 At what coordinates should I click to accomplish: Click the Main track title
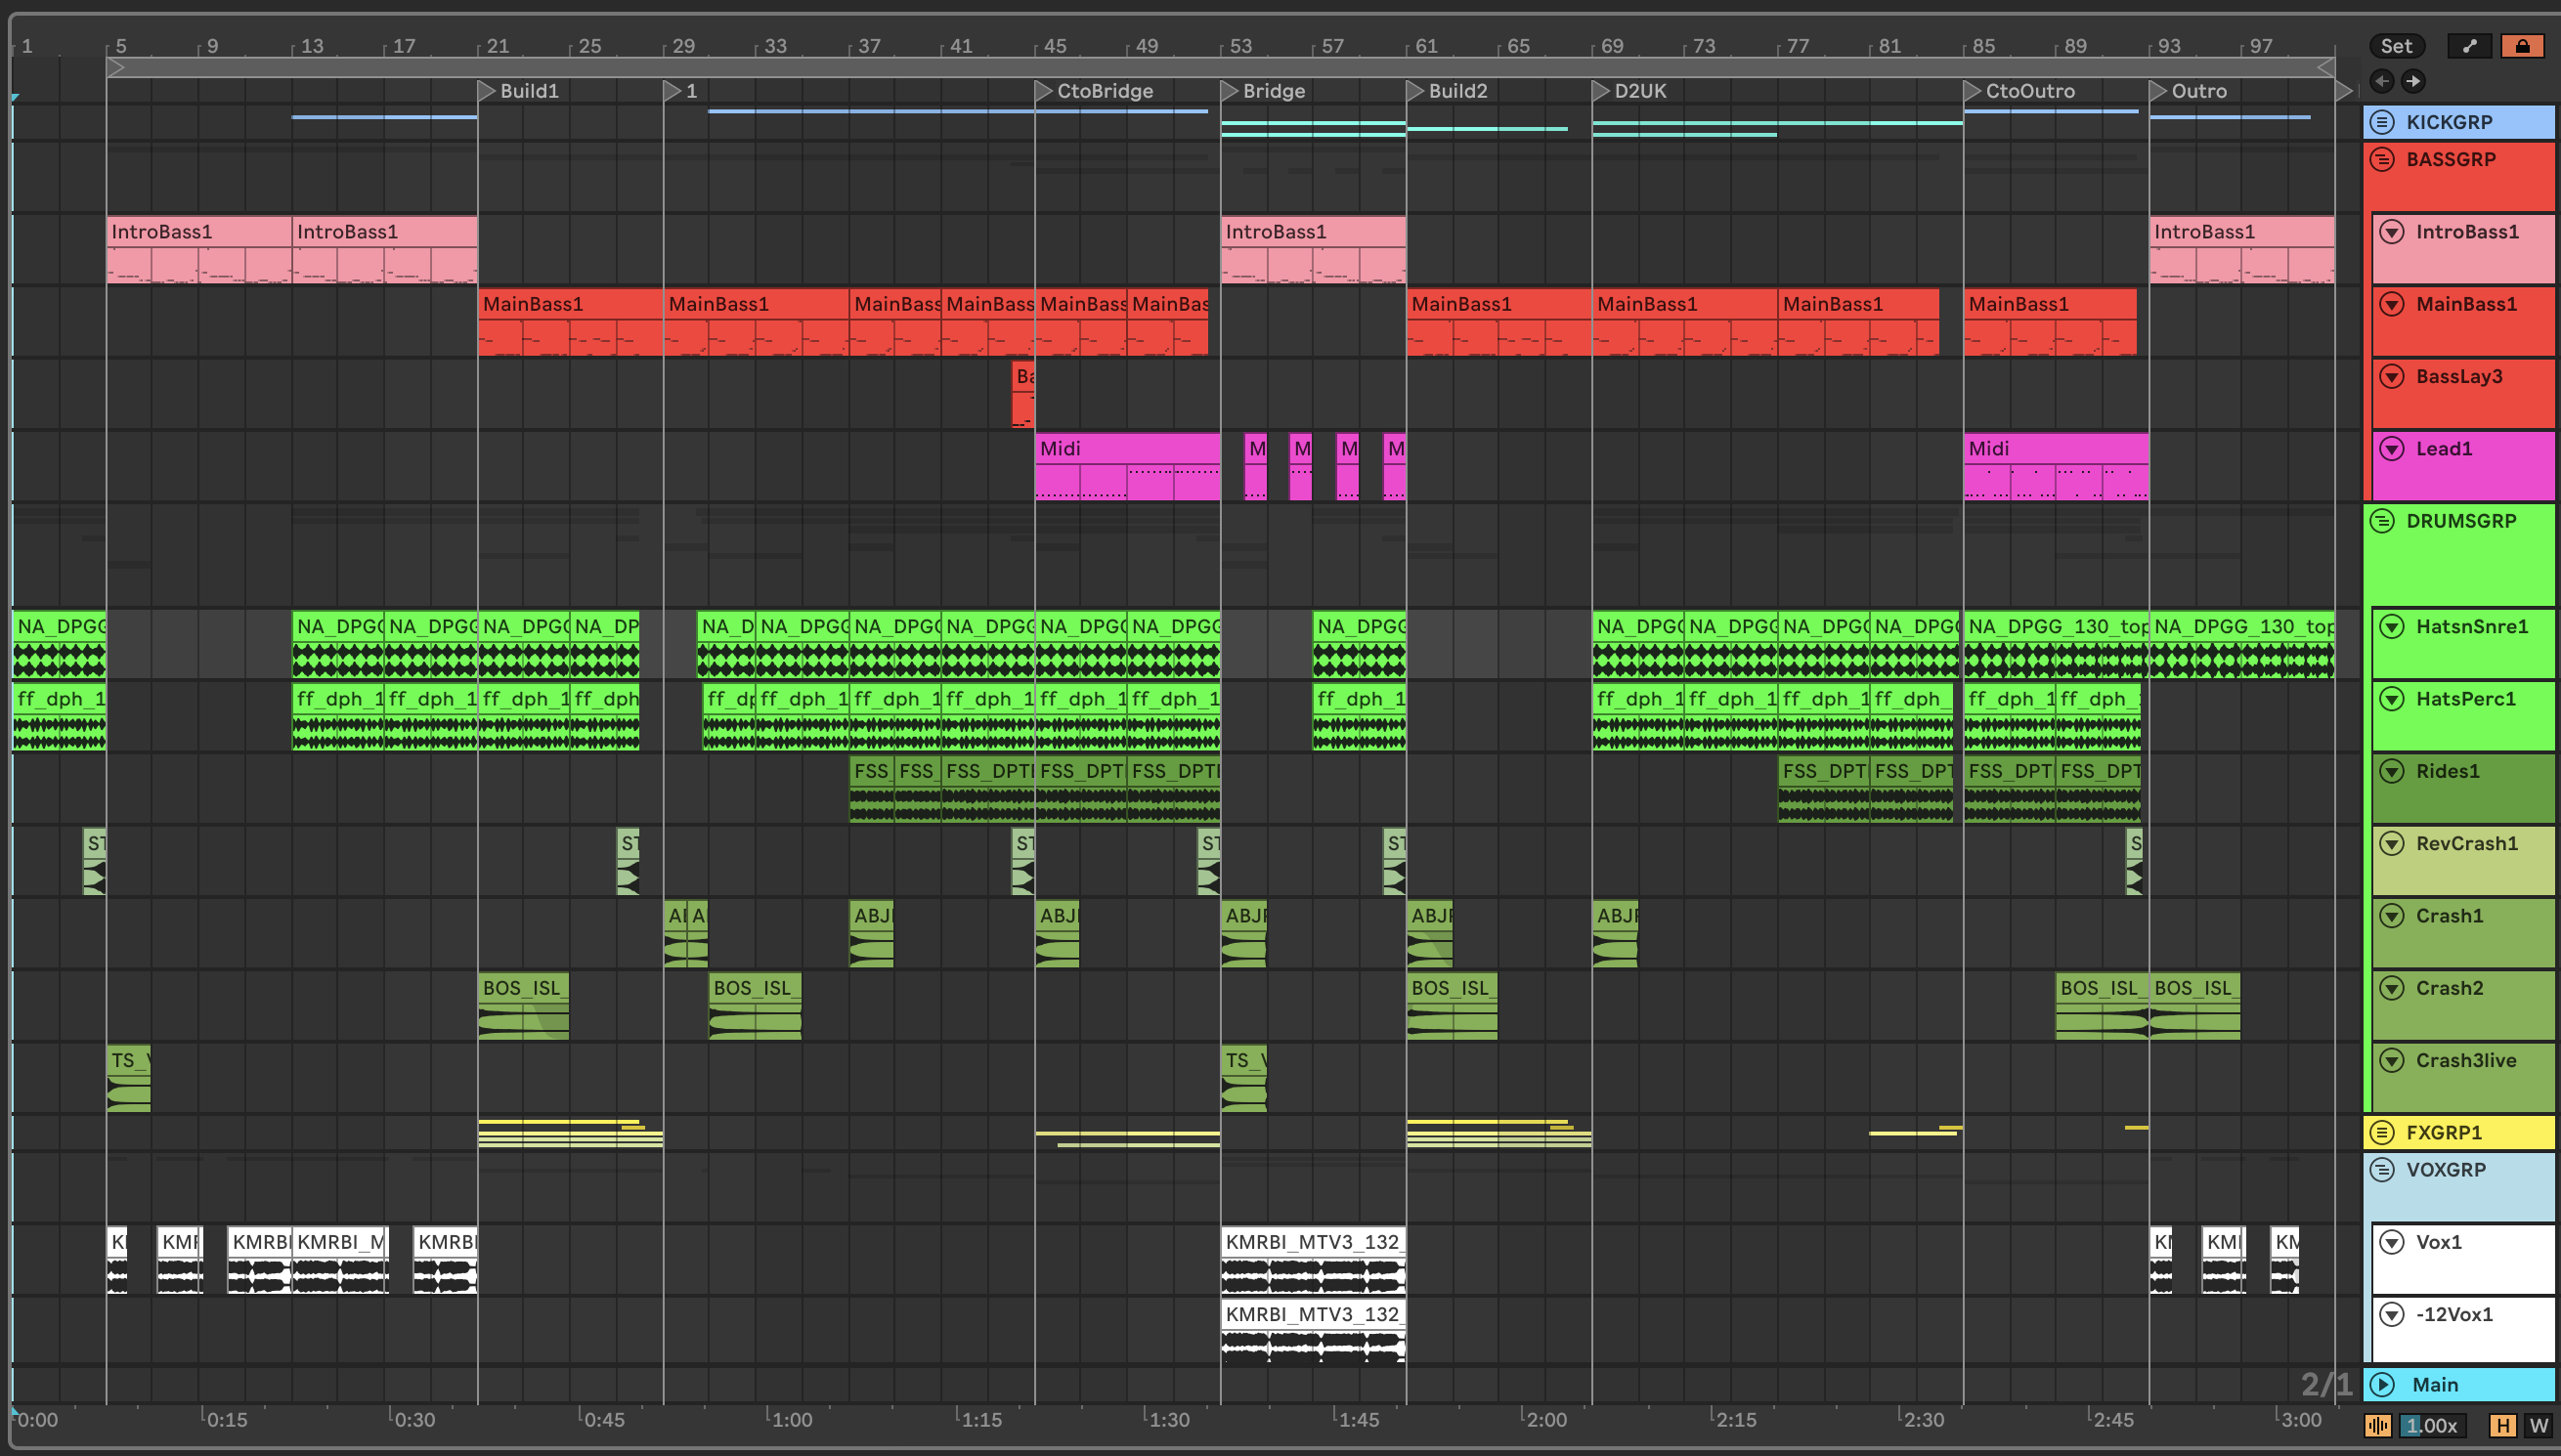[x=2434, y=1385]
